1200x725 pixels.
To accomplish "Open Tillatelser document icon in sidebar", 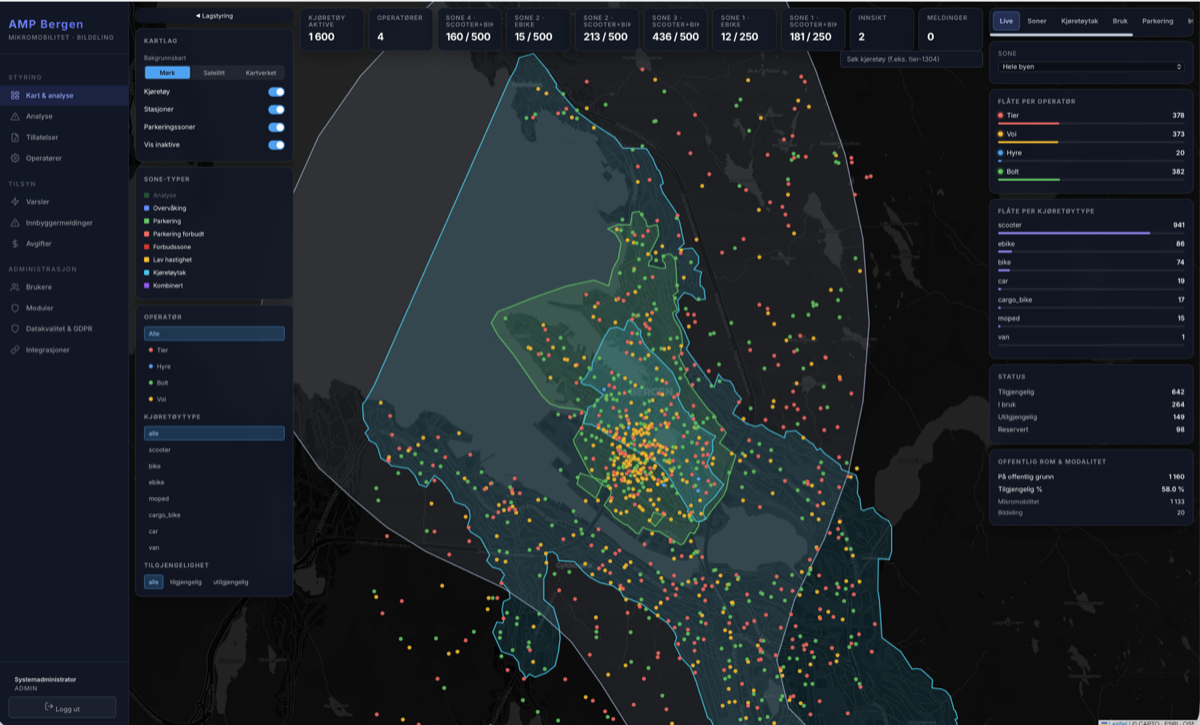I will pyautogui.click(x=15, y=137).
